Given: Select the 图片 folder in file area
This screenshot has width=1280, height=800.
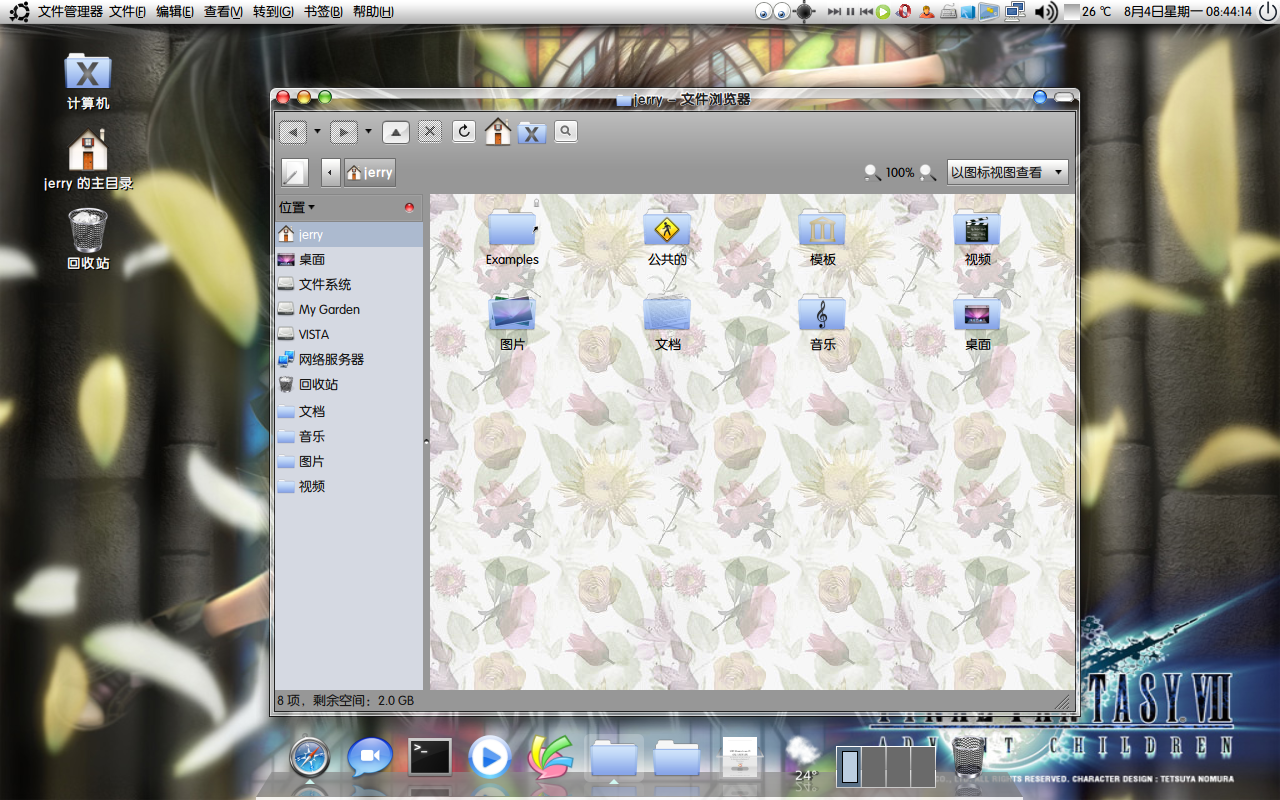Looking at the screenshot, I should [512, 313].
